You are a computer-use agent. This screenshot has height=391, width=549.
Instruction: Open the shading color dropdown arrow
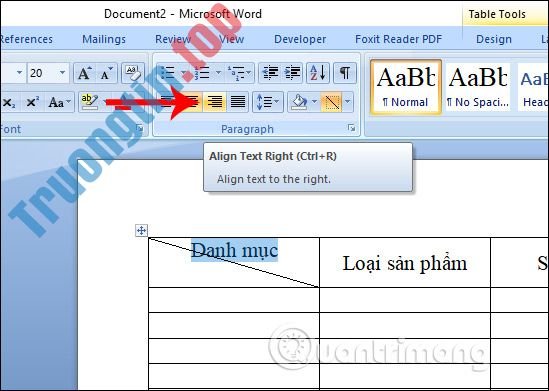(314, 102)
